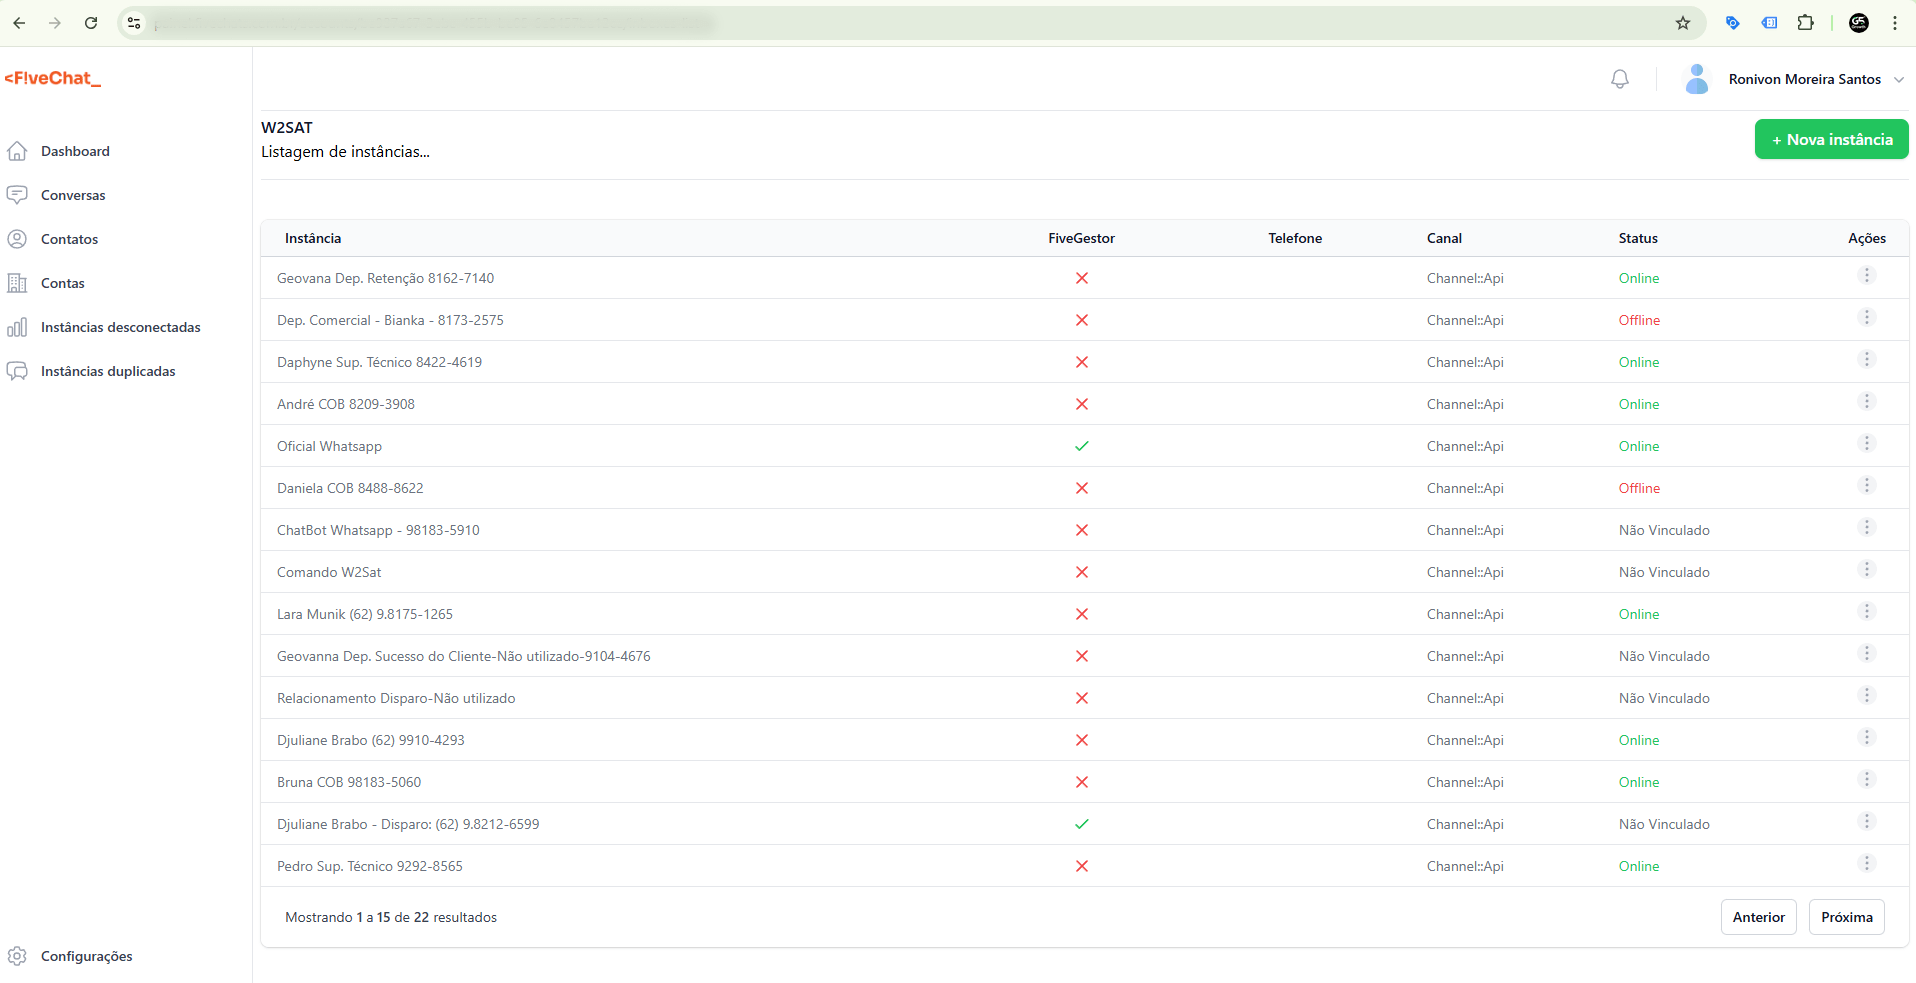Click the FiveGestor green check for Djuliane Brabo - Disparo

[x=1081, y=824]
